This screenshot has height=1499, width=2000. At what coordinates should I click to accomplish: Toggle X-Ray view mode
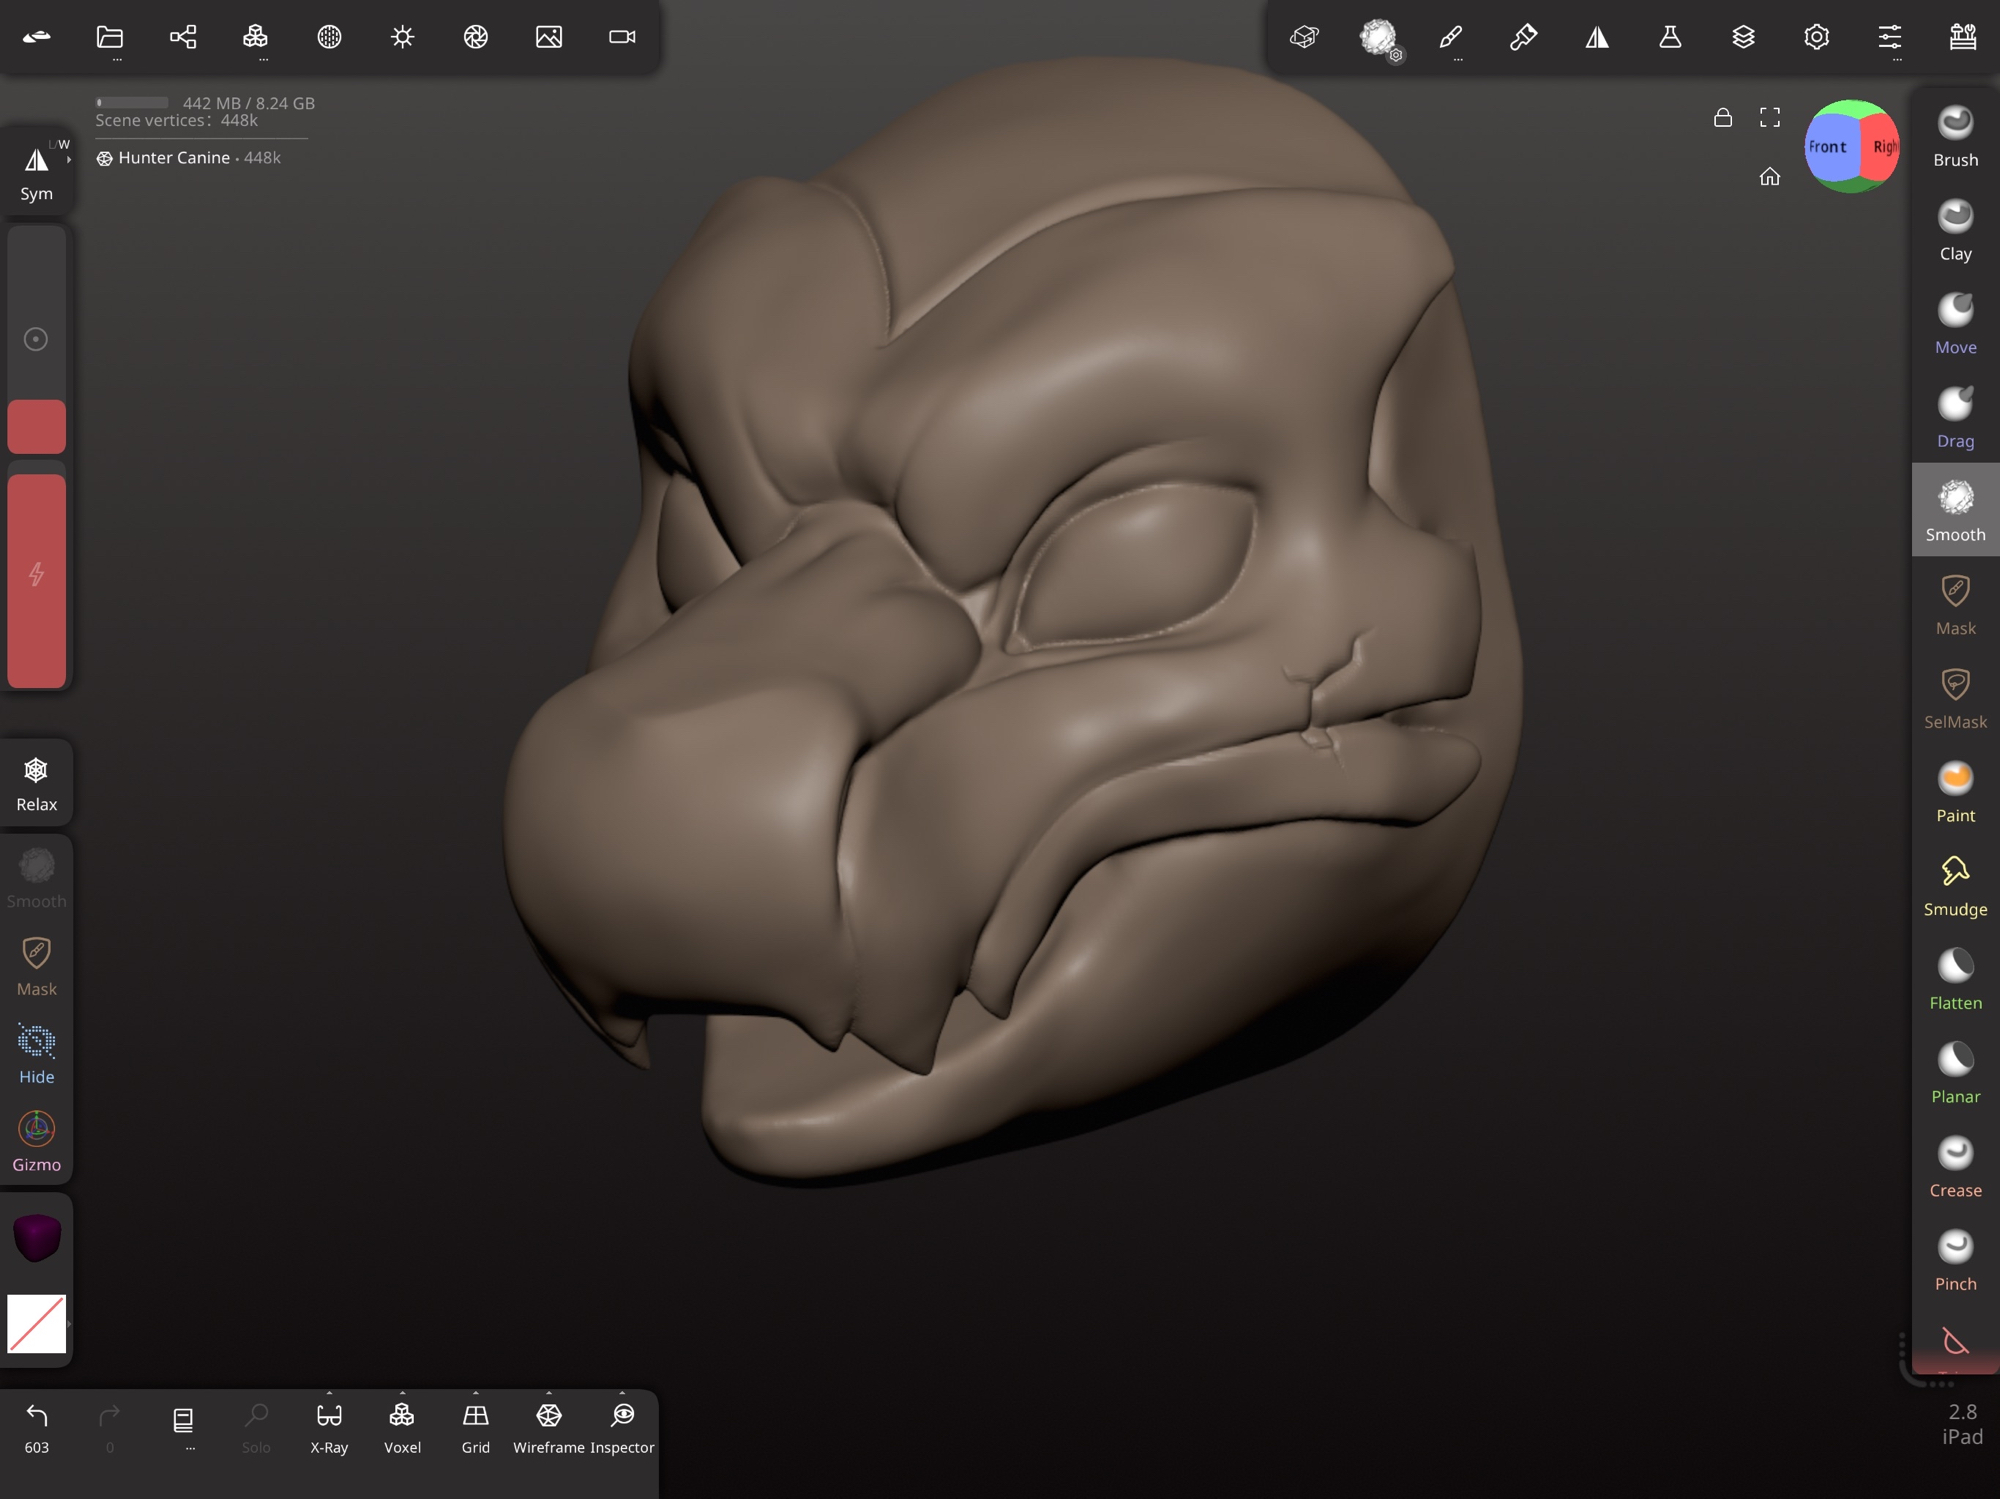[x=329, y=1425]
